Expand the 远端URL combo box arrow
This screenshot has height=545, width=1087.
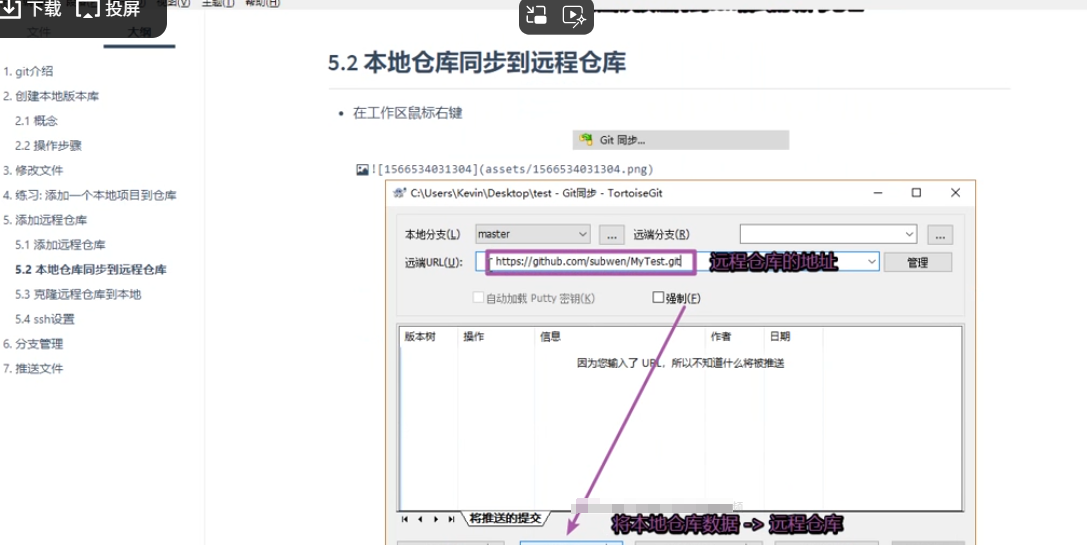tap(872, 262)
